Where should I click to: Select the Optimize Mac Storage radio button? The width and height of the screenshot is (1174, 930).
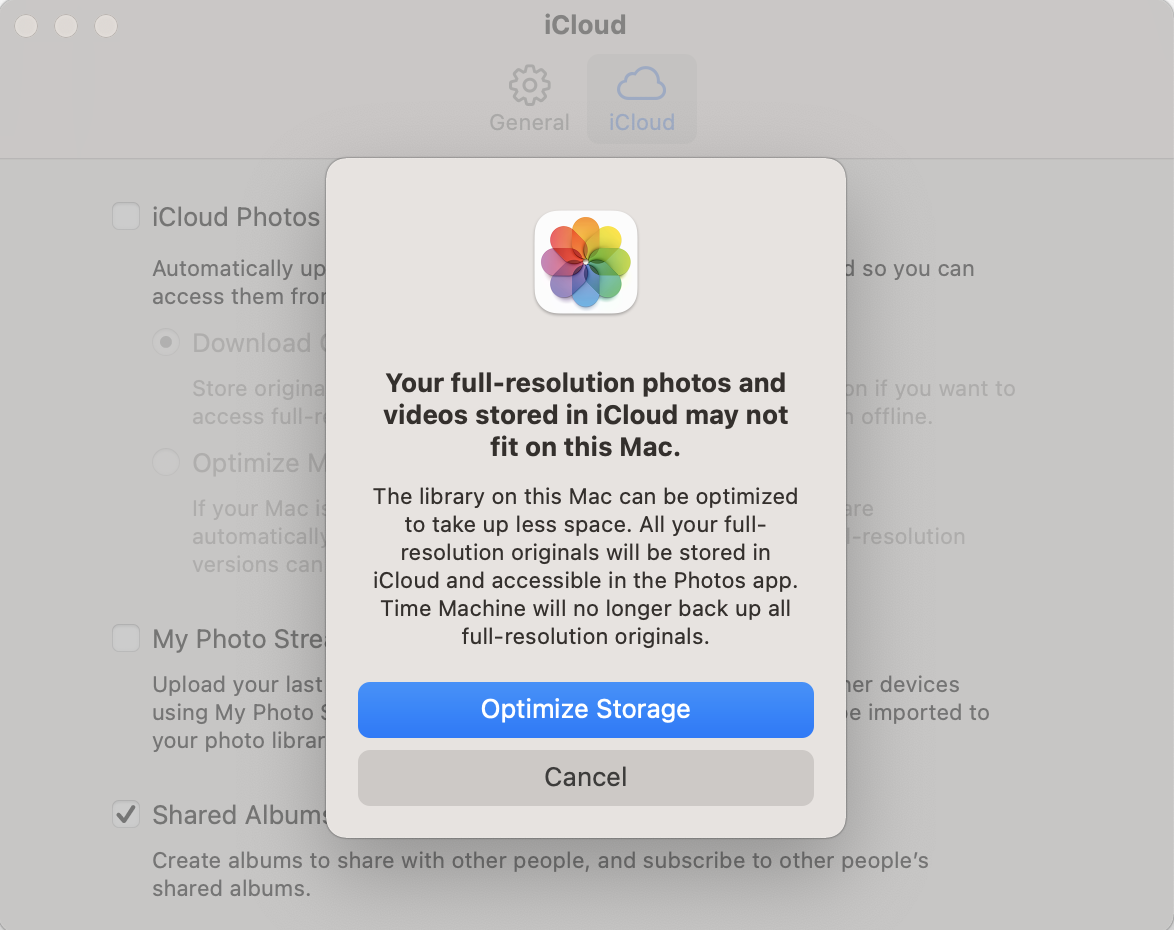(x=165, y=462)
